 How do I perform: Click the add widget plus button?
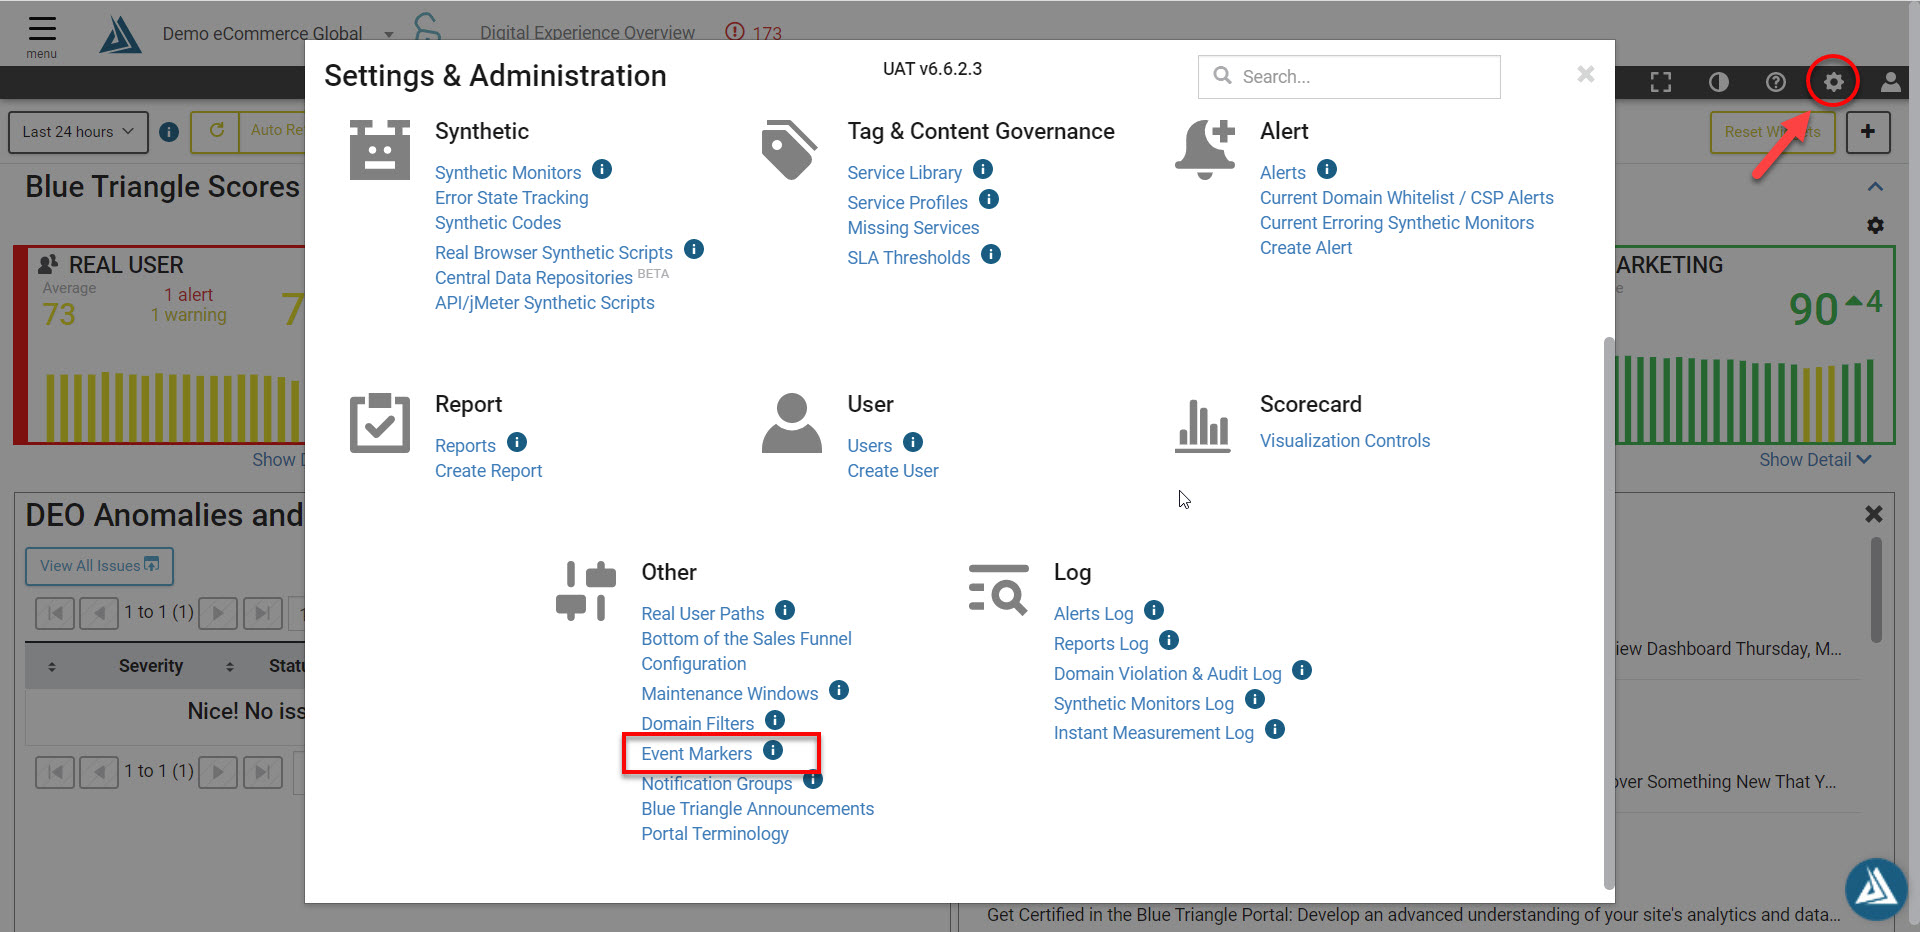1868,132
